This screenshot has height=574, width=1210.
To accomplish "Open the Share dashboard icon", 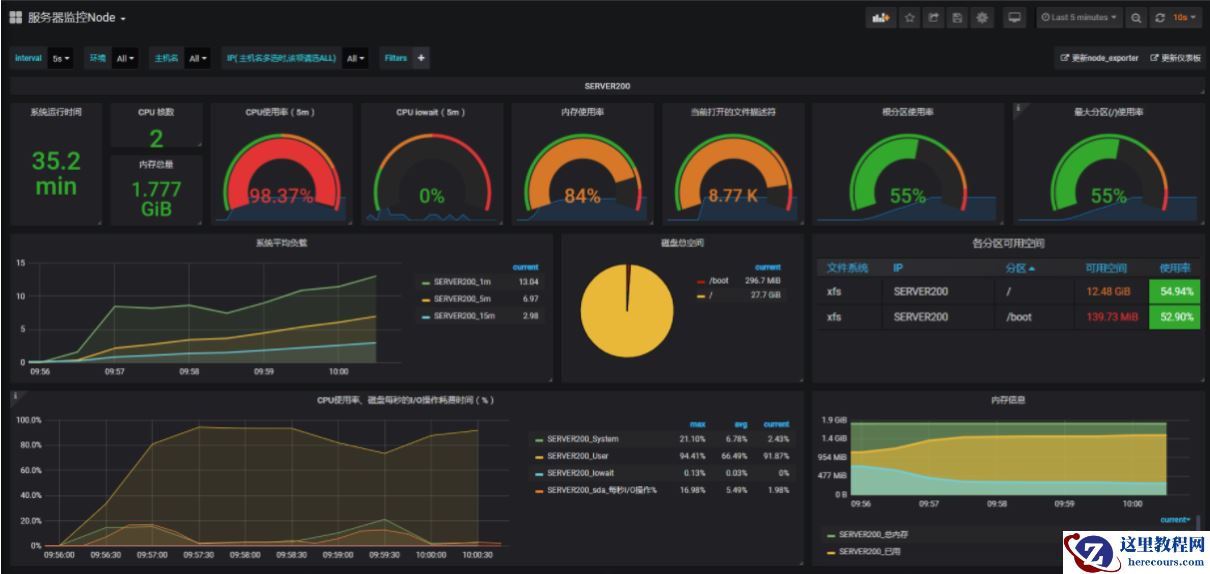I will click(934, 18).
